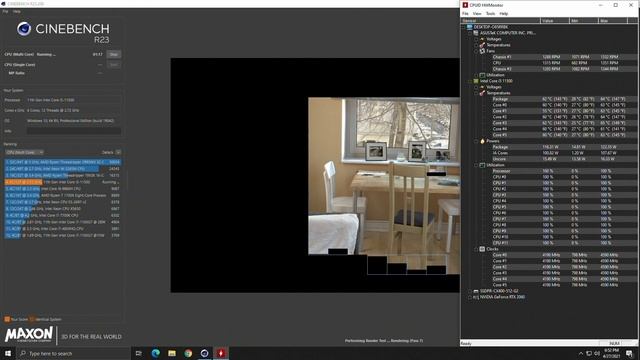Collapse the Clocks node

476,249
